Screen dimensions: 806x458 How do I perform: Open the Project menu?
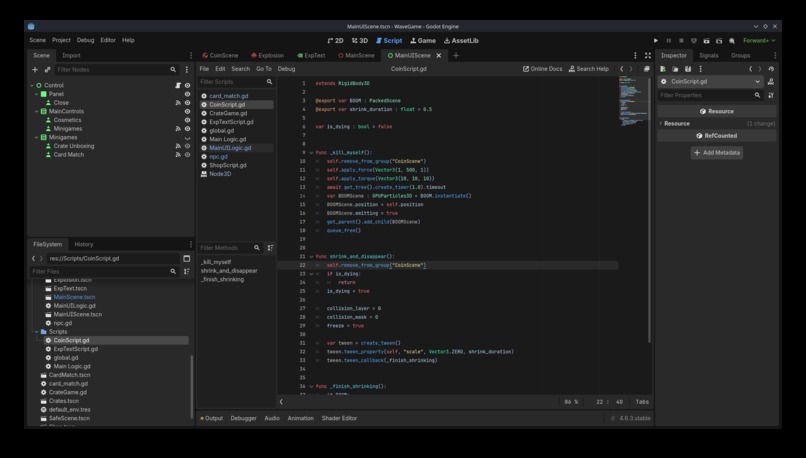click(x=61, y=40)
